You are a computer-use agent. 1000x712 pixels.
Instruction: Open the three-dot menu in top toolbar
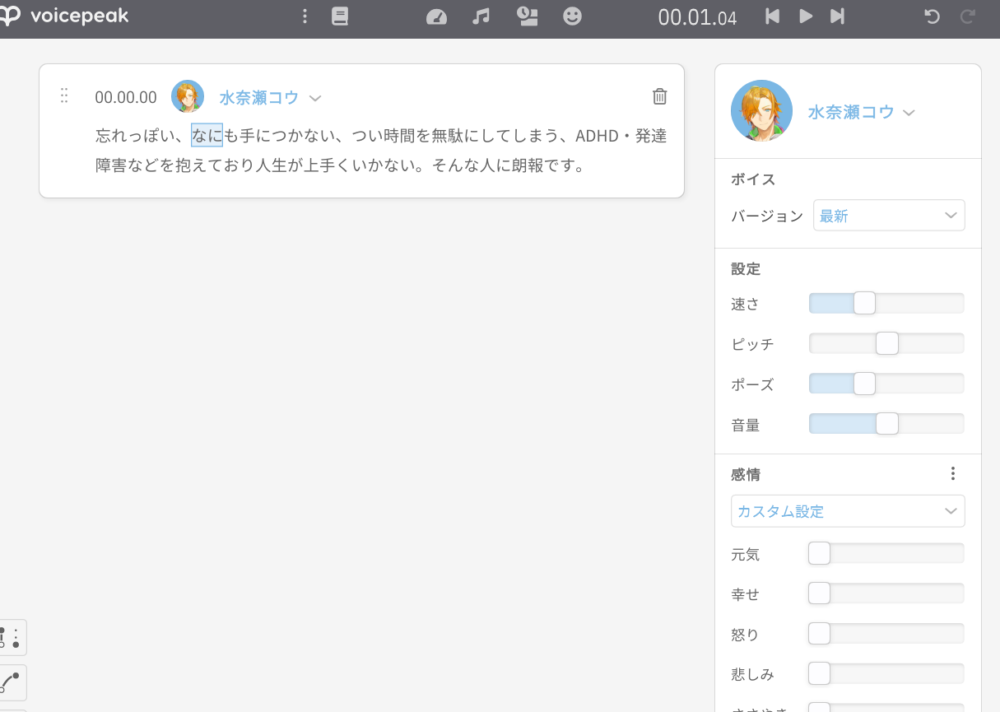(305, 17)
